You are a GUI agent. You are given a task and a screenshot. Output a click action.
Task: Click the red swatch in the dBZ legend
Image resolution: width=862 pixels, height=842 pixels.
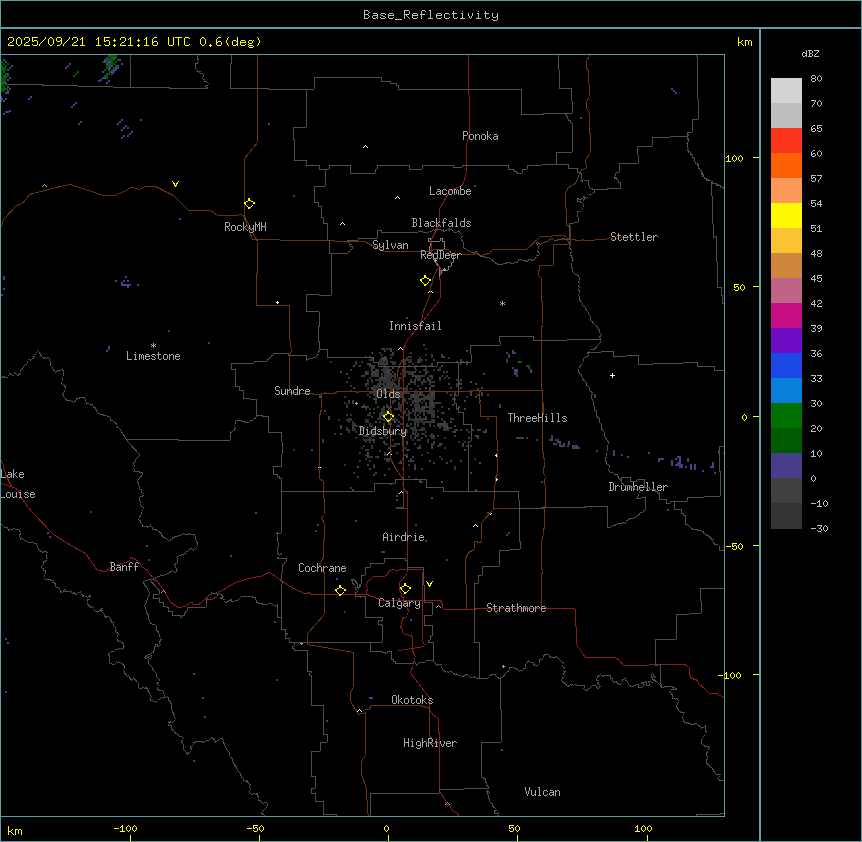point(786,141)
